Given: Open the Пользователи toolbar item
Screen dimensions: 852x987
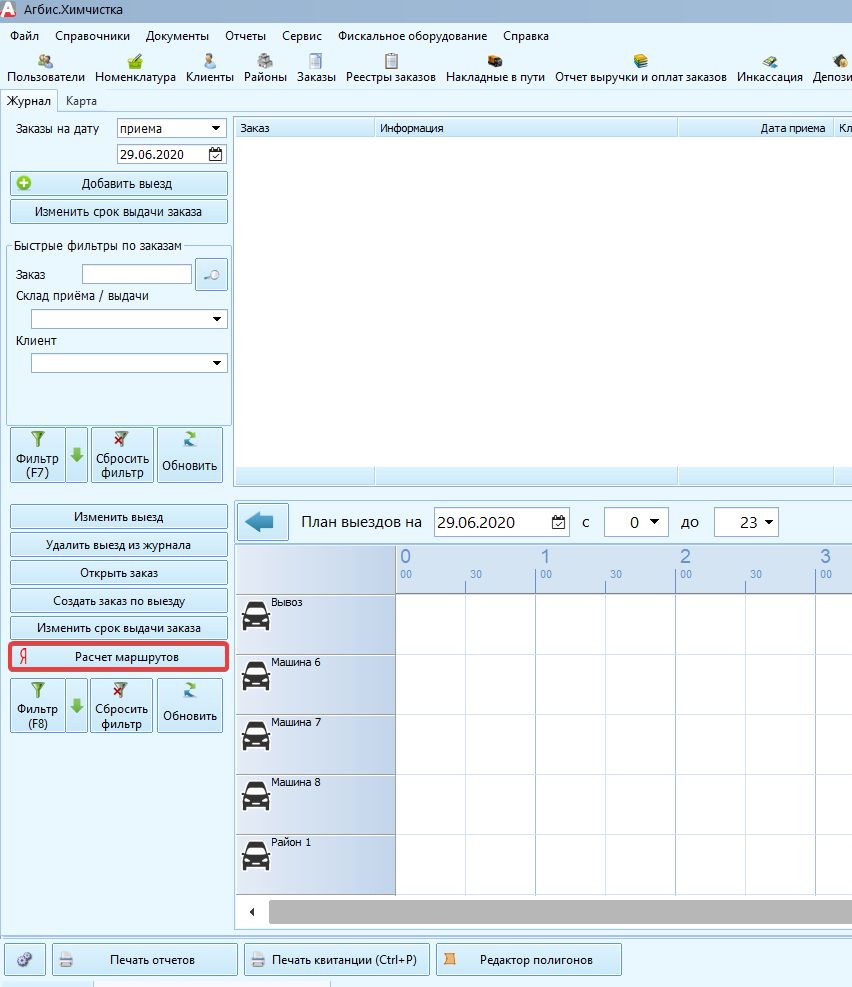Looking at the screenshot, I should point(45,69).
